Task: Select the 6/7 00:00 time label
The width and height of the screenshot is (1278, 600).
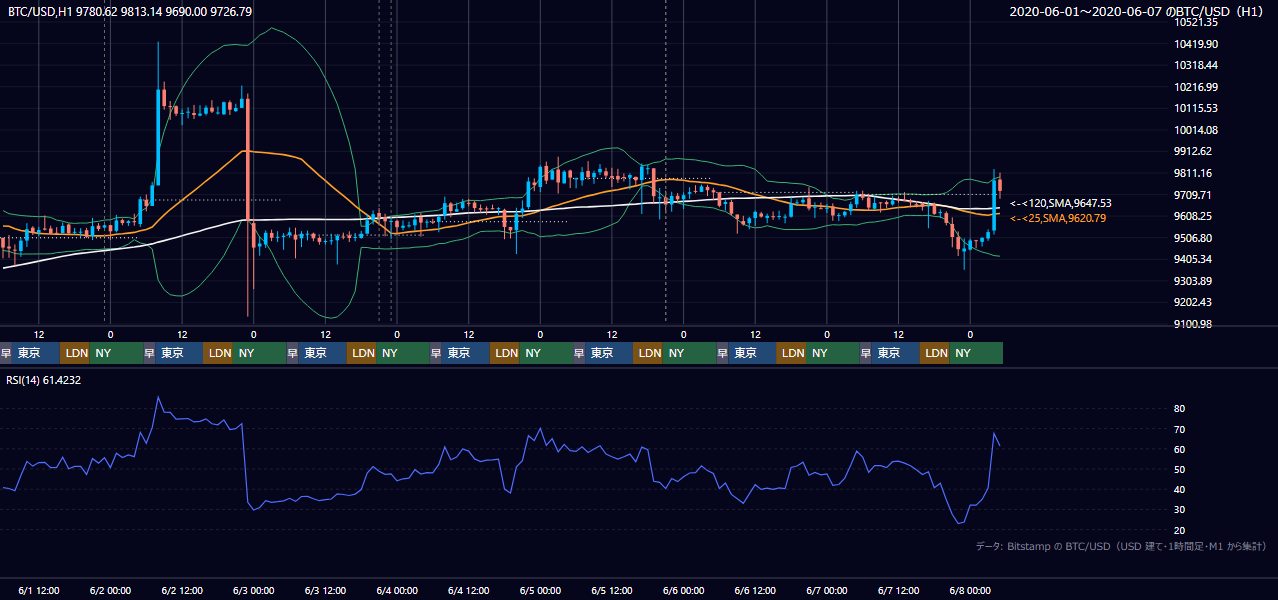Action: pyautogui.click(x=827, y=591)
